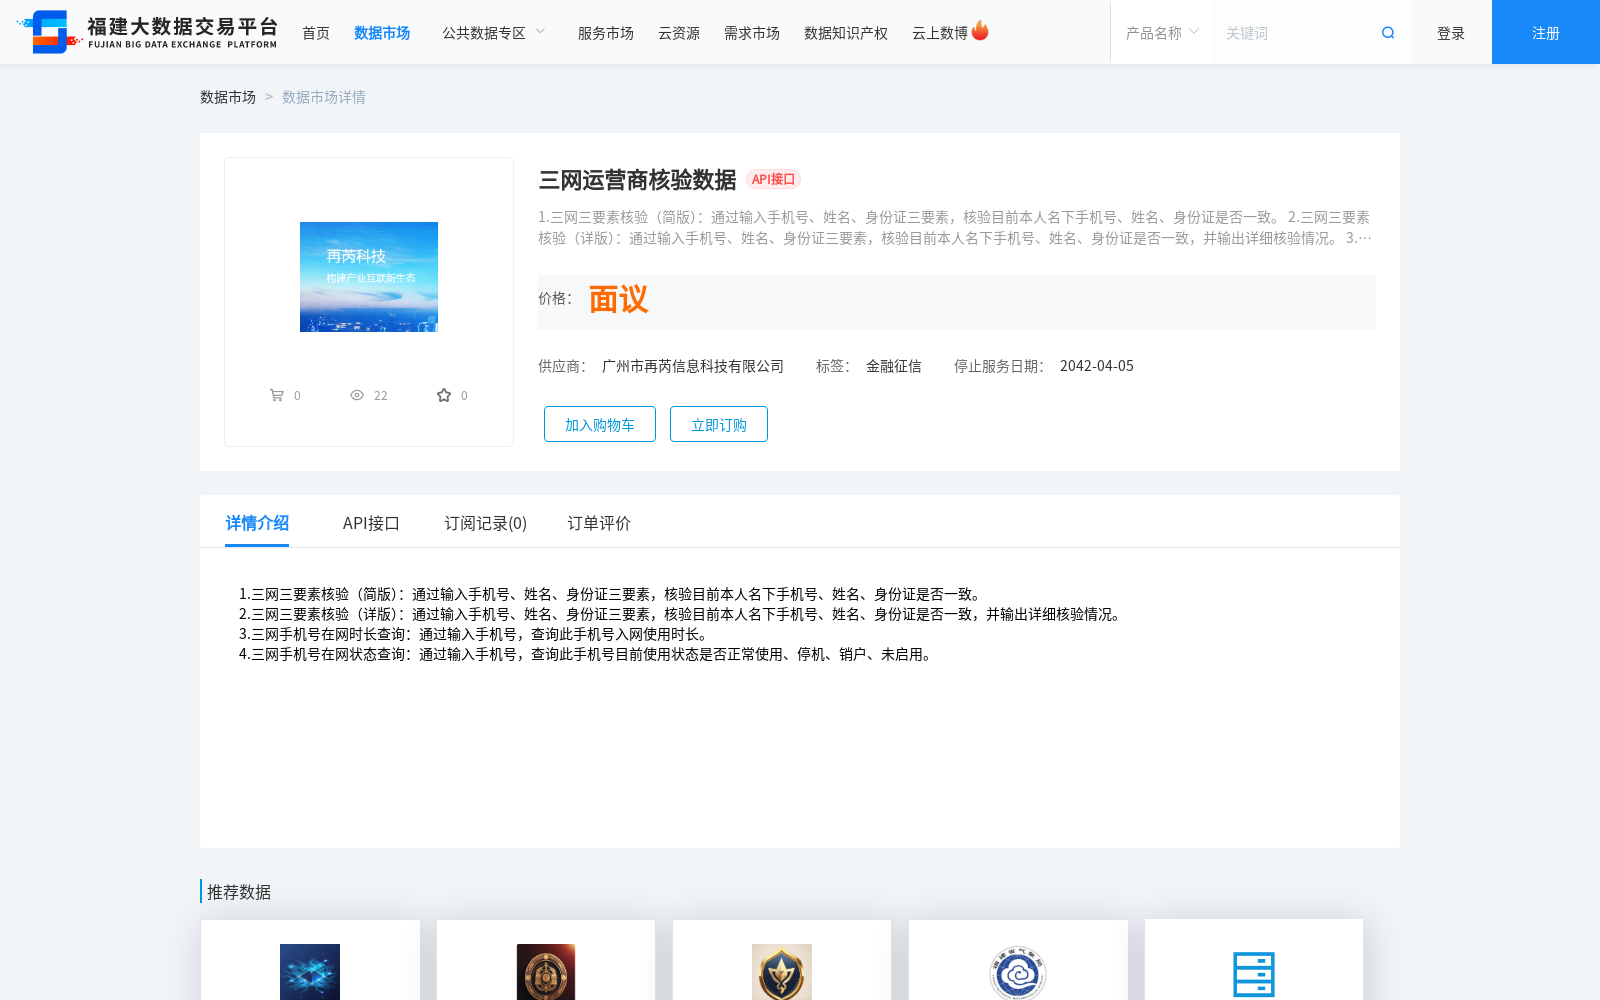Click the fire icon beside 云上数博
The height and width of the screenshot is (1000, 1600).
click(x=980, y=31)
